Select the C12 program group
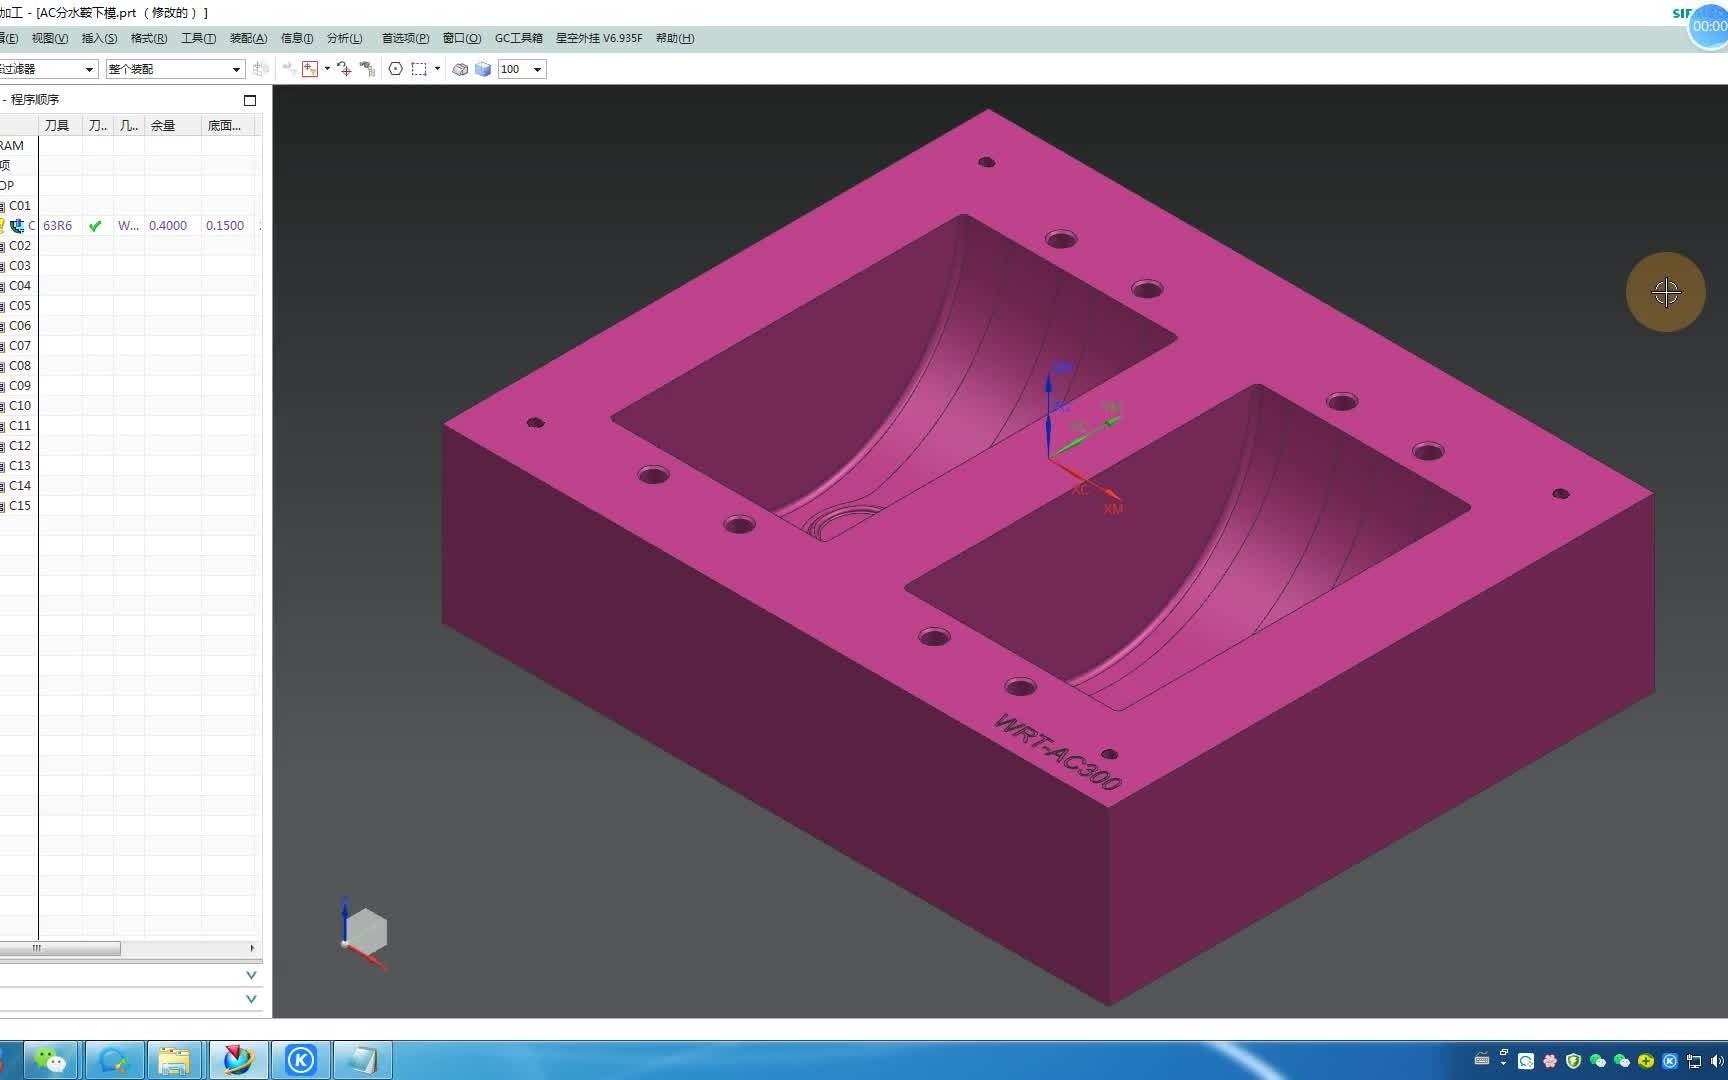The height and width of the screenshot is (1080, 1728). [x=20, y=445]
